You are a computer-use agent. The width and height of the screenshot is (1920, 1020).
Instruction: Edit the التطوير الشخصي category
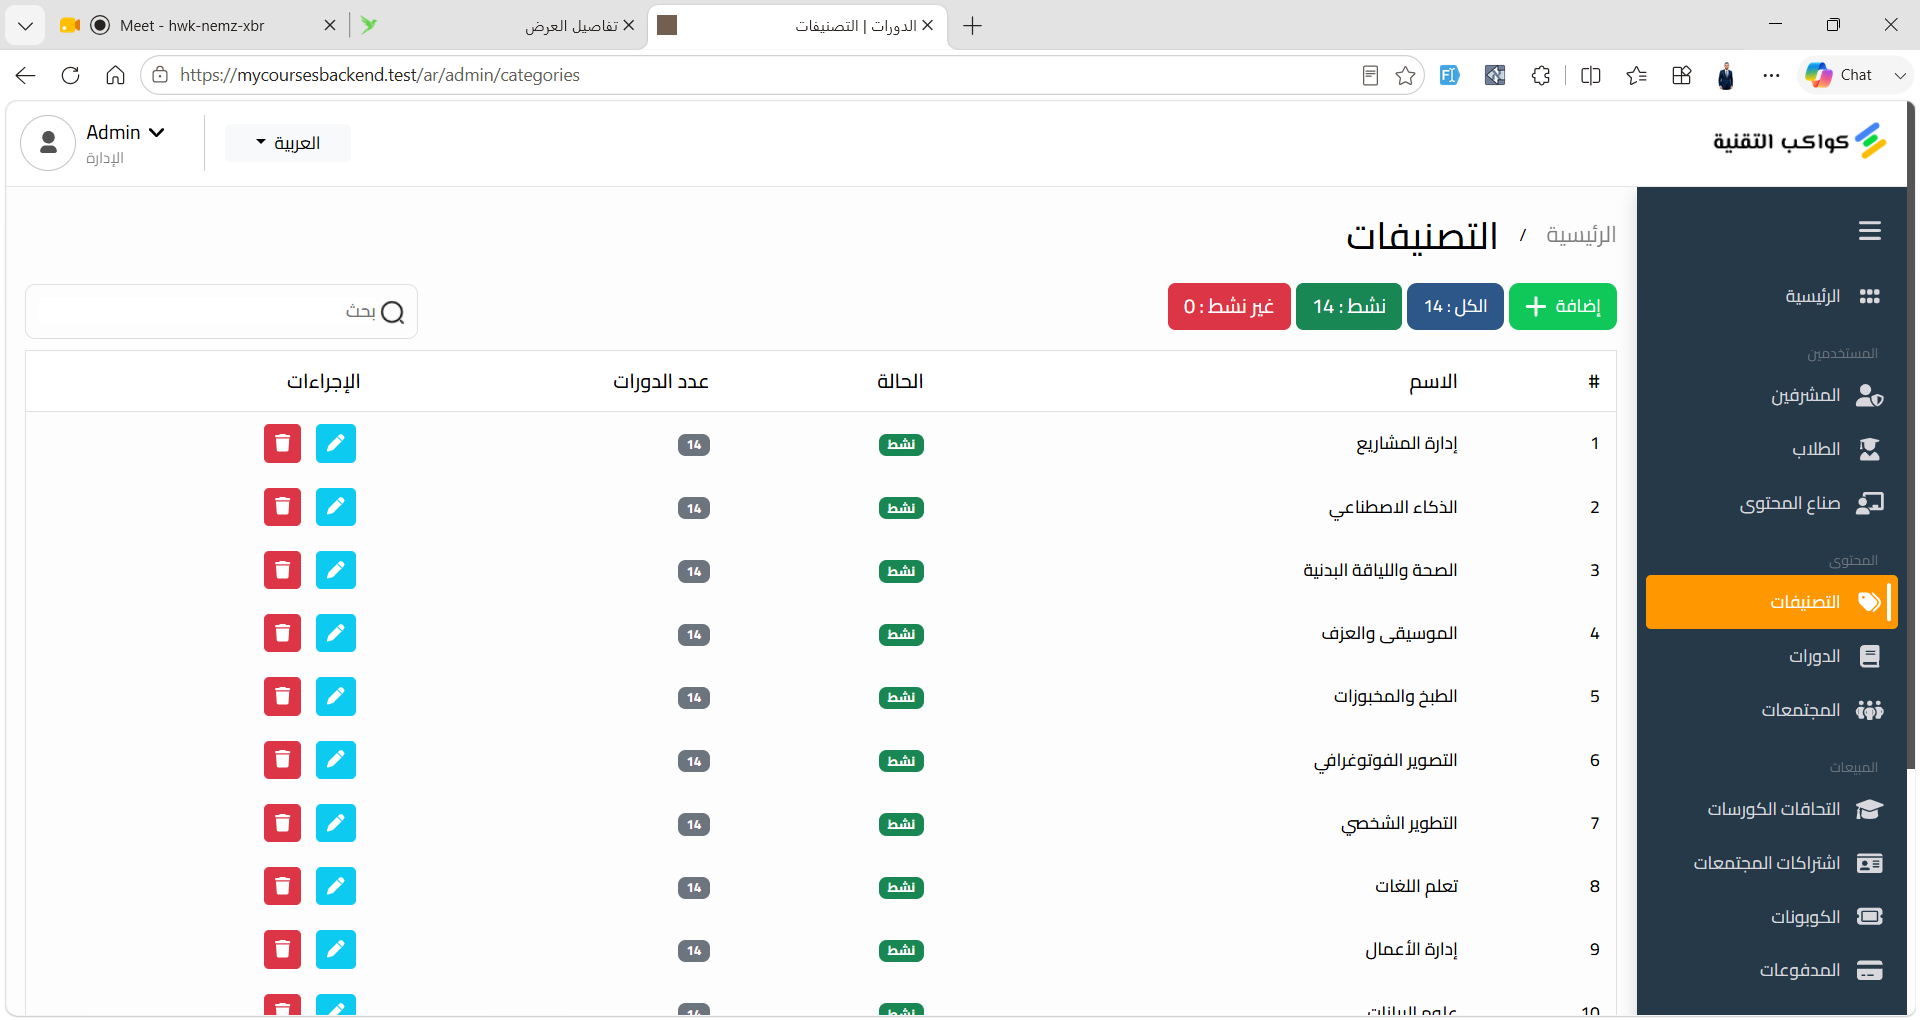[x=336, y=823]
